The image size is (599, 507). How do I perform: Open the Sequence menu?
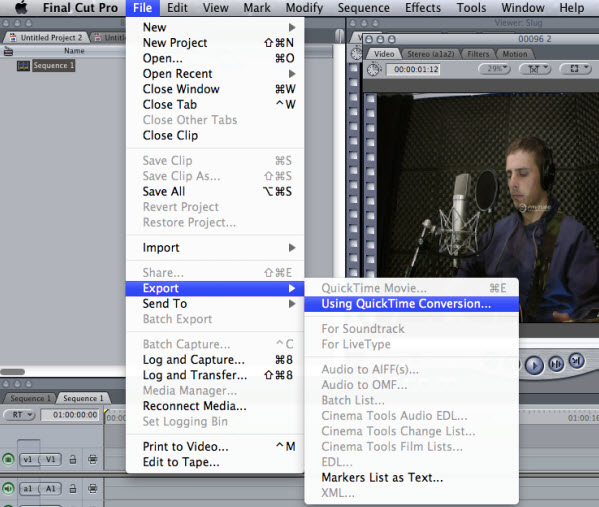(x=363, y=8)
